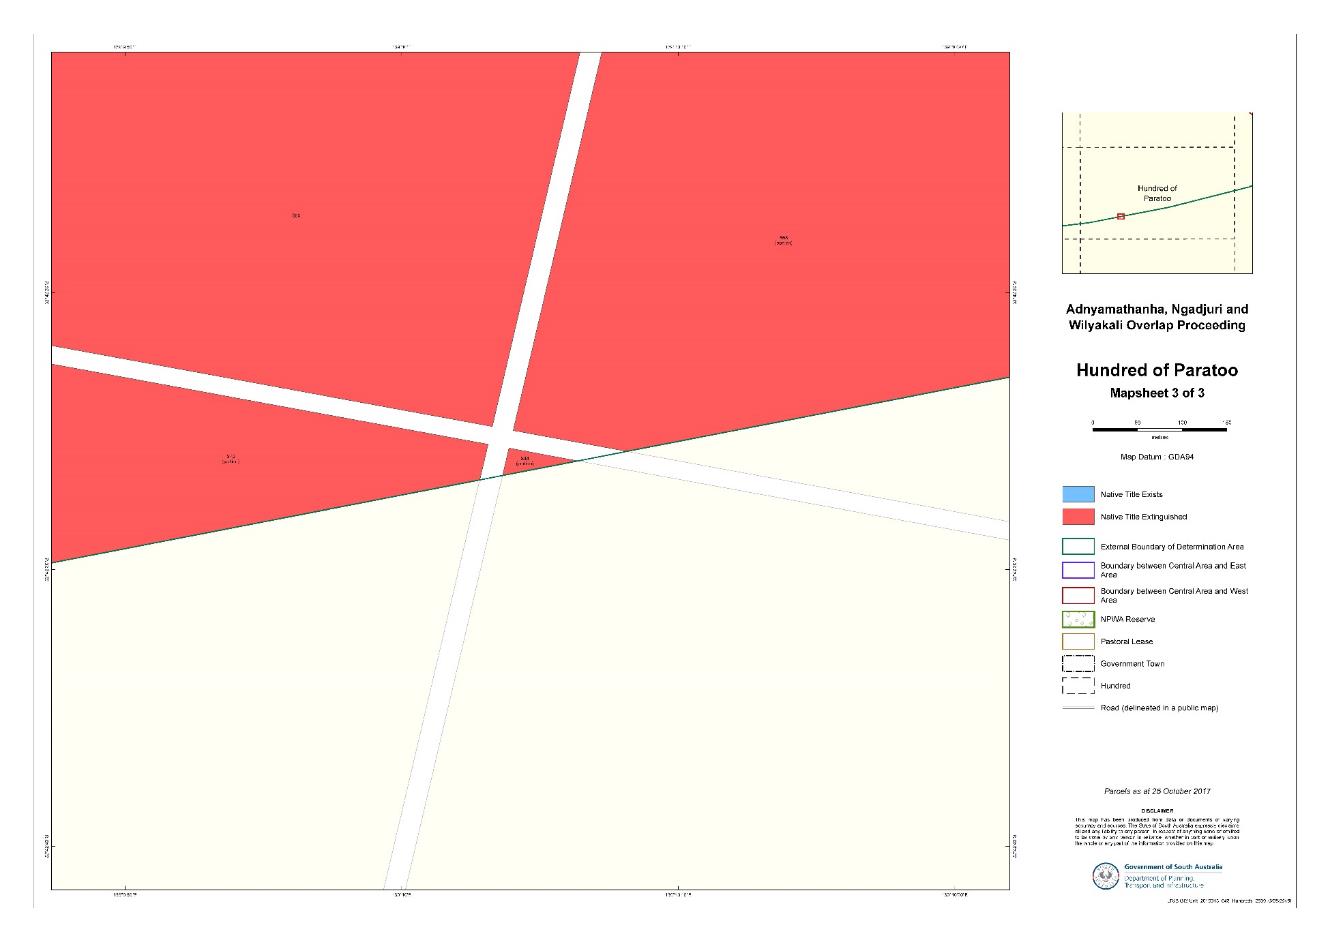
Task: Select the dashed Hundred legend box
Action: 1078,686
